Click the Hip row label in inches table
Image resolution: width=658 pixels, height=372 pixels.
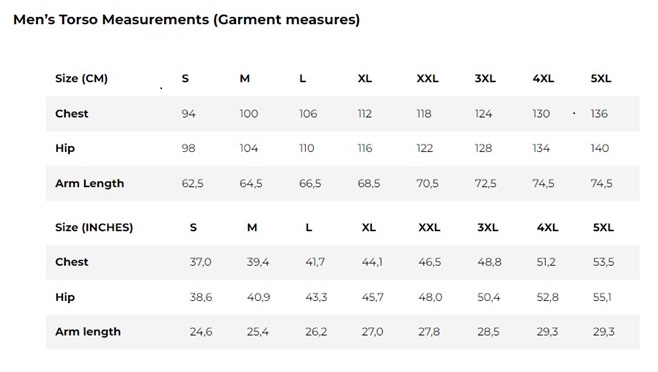coord(65,297)
